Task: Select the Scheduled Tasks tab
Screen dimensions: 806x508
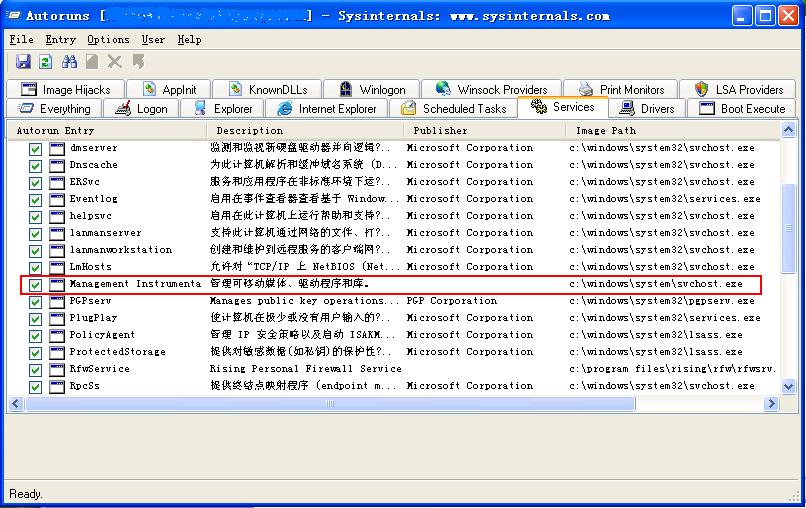Action: coord(454,108)
